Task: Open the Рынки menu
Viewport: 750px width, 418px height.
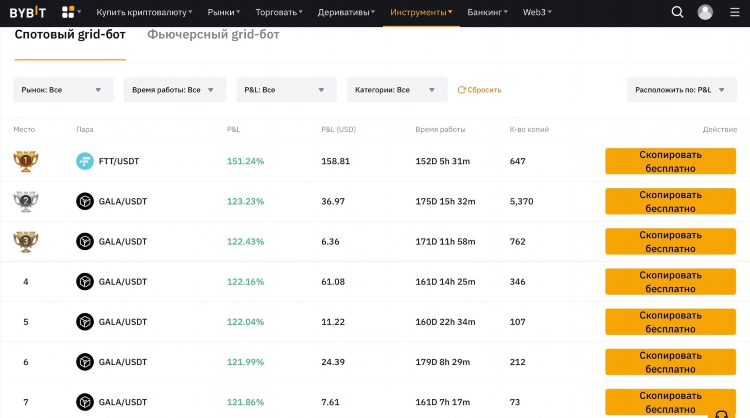Action: (x=223, y=12)
